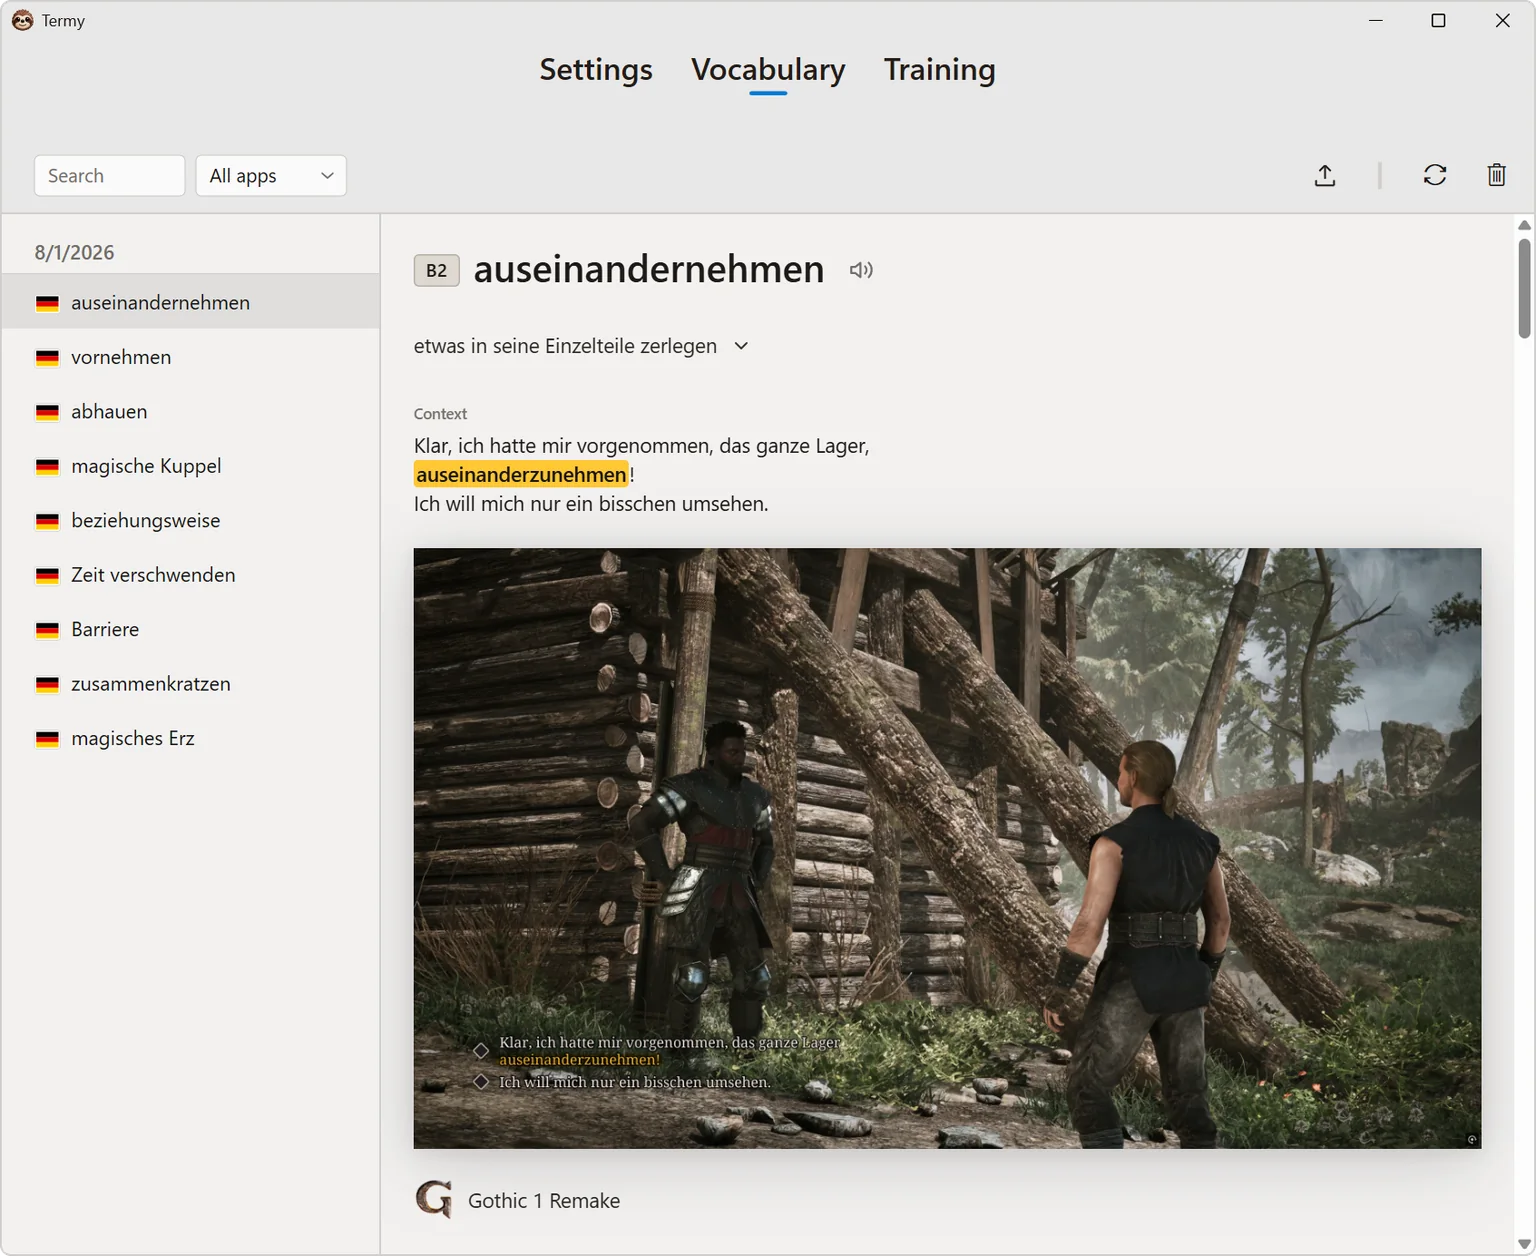Click the scrollbar down arrow

(x=1524, y=1244)
